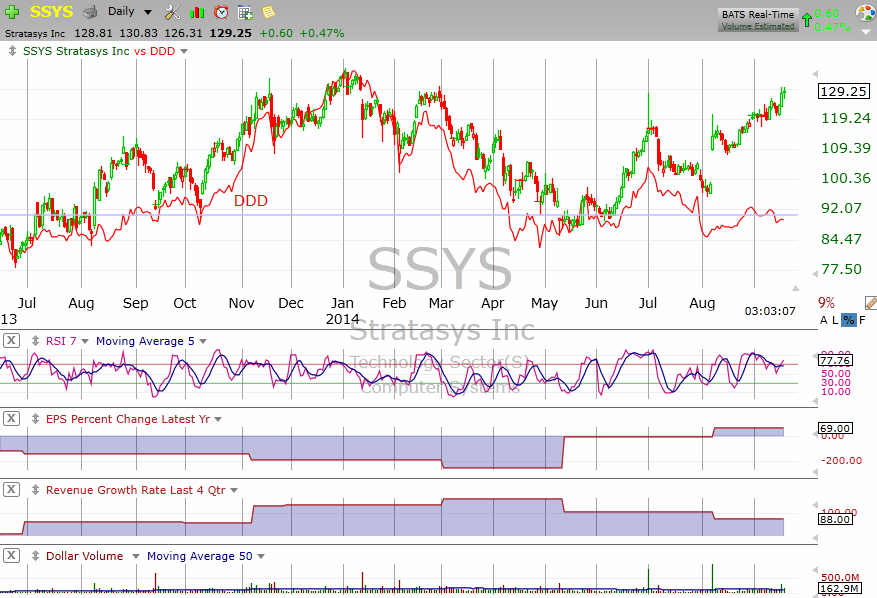This screenshot has width=877, height=598.
Task: Click the 77.76 RSI value box
Action: pos(835,360)
